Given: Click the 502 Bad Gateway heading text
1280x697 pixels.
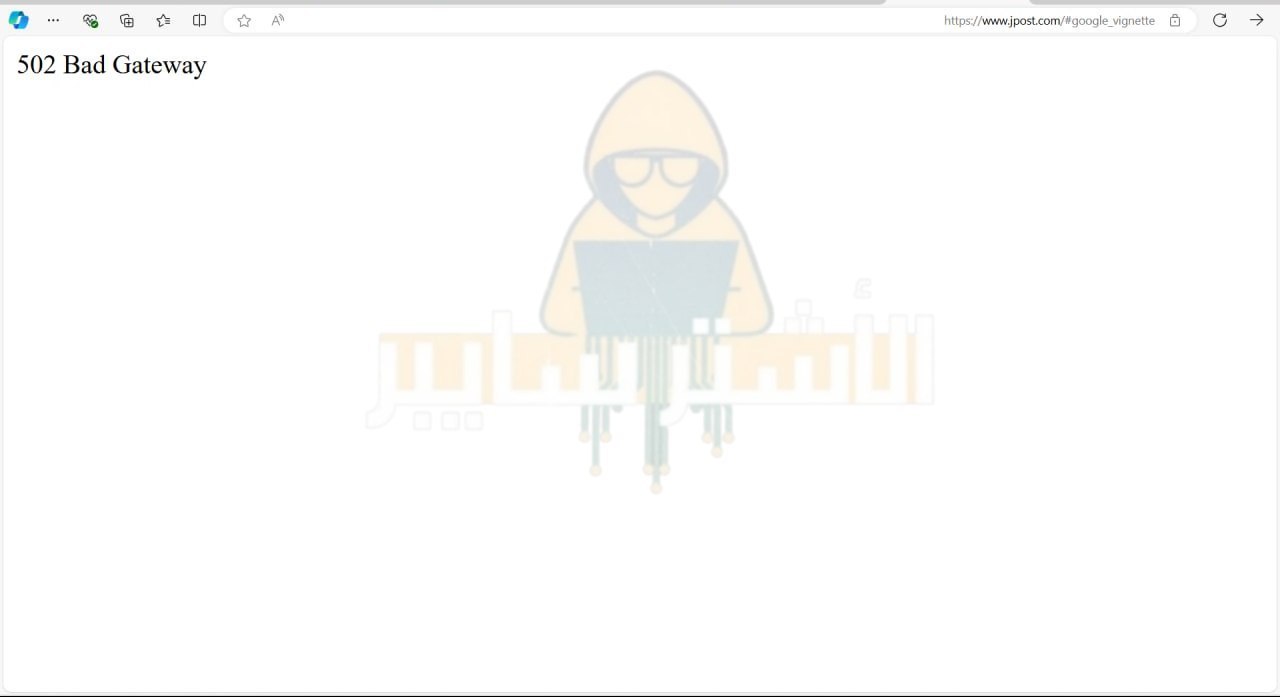Looking at the screenshot, I should tap(112, 65).
